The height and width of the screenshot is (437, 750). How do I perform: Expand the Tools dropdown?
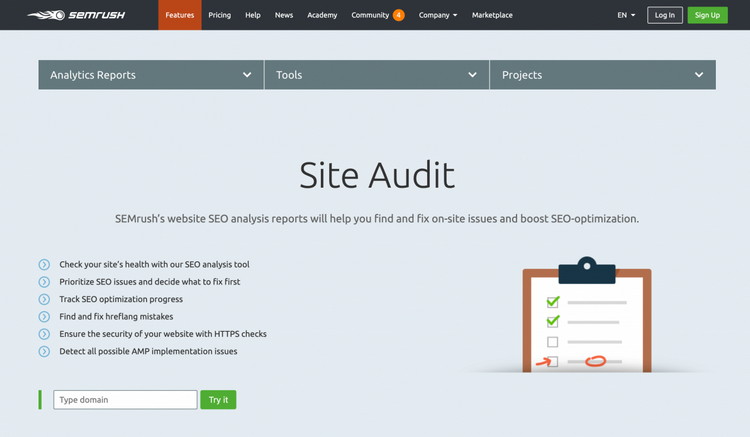[x=377, y=75]
